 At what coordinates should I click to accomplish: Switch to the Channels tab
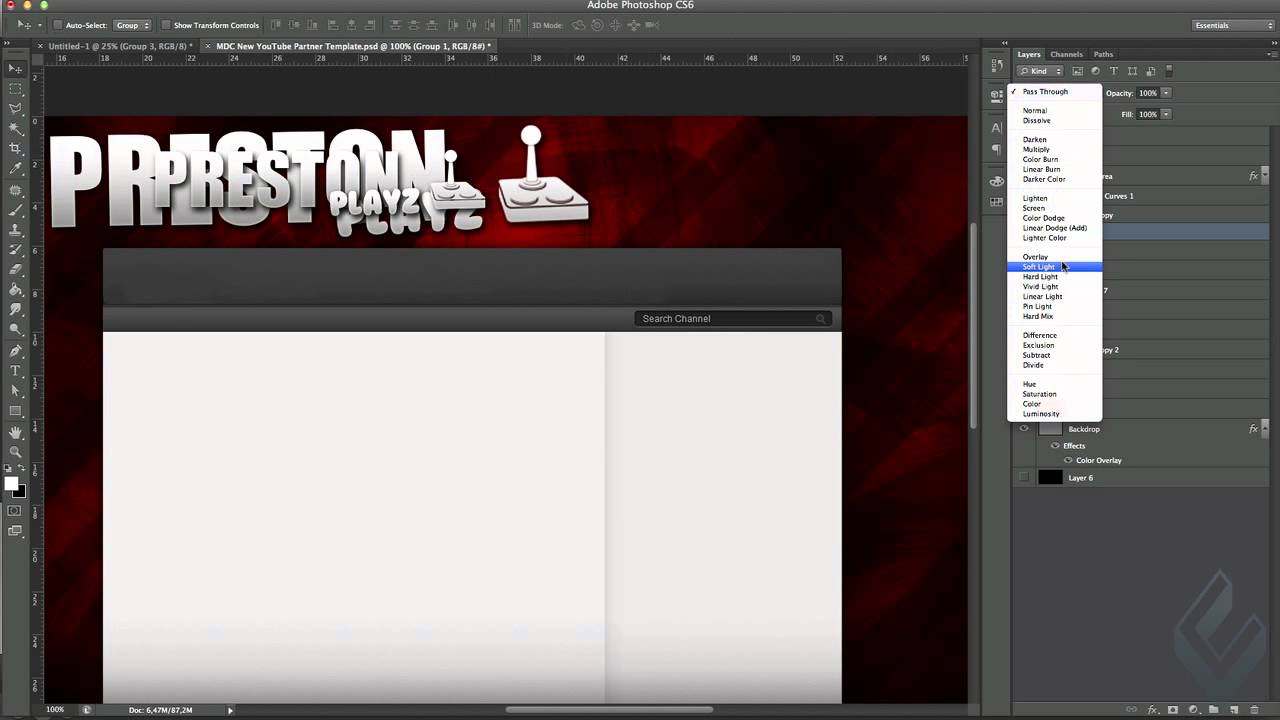point(1066,54)
